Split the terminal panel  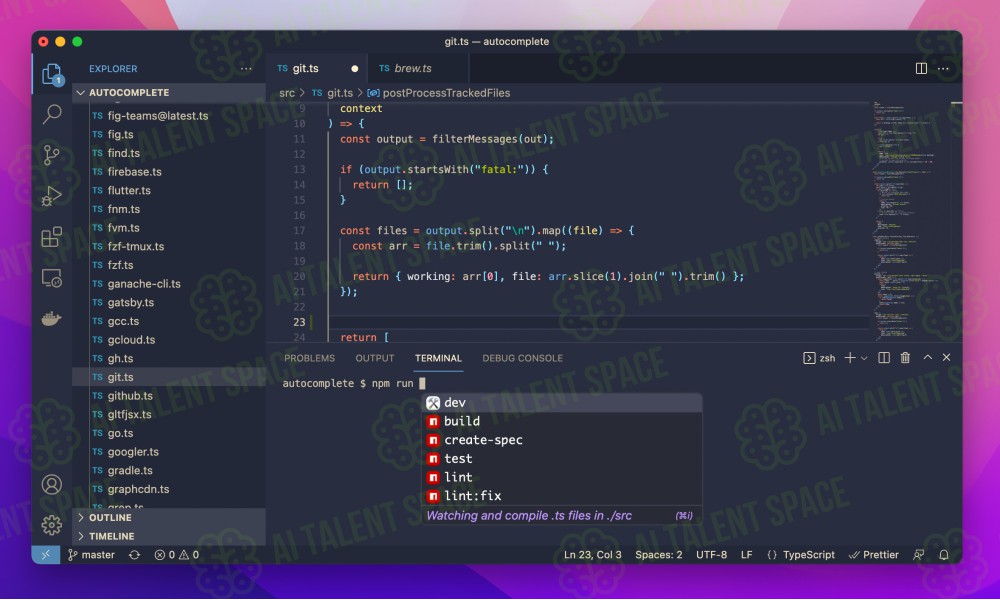884,358
